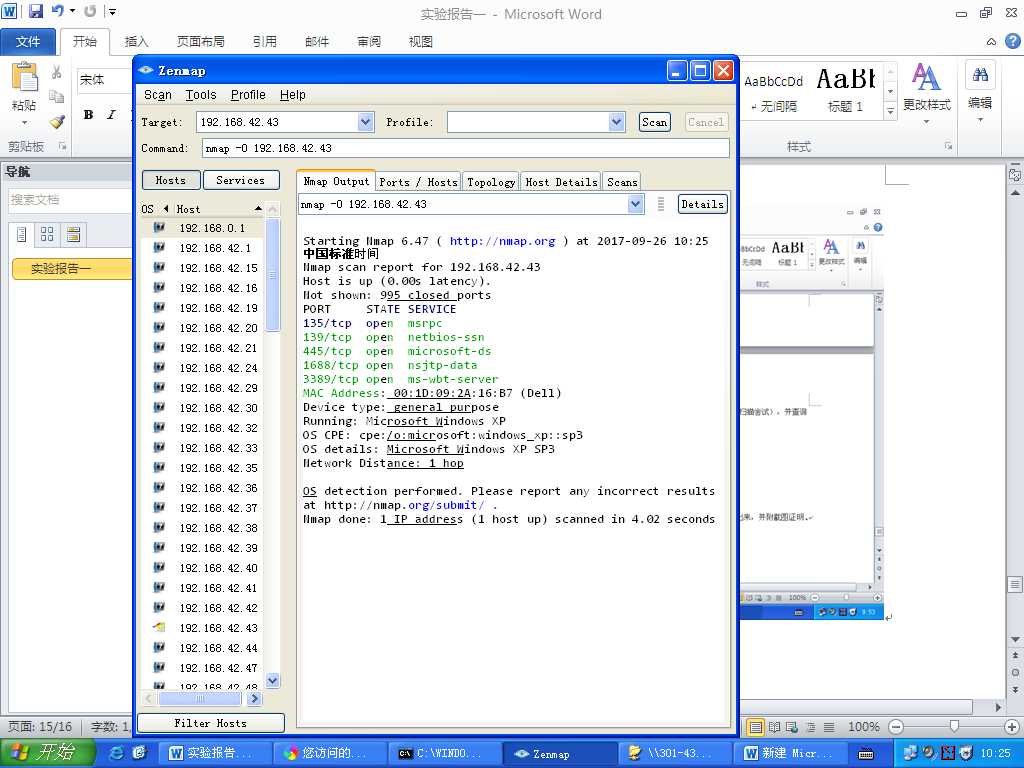Screen dimensions: 1024x768
Task: Expand the Target address dropdown
Action: point(366,121)
